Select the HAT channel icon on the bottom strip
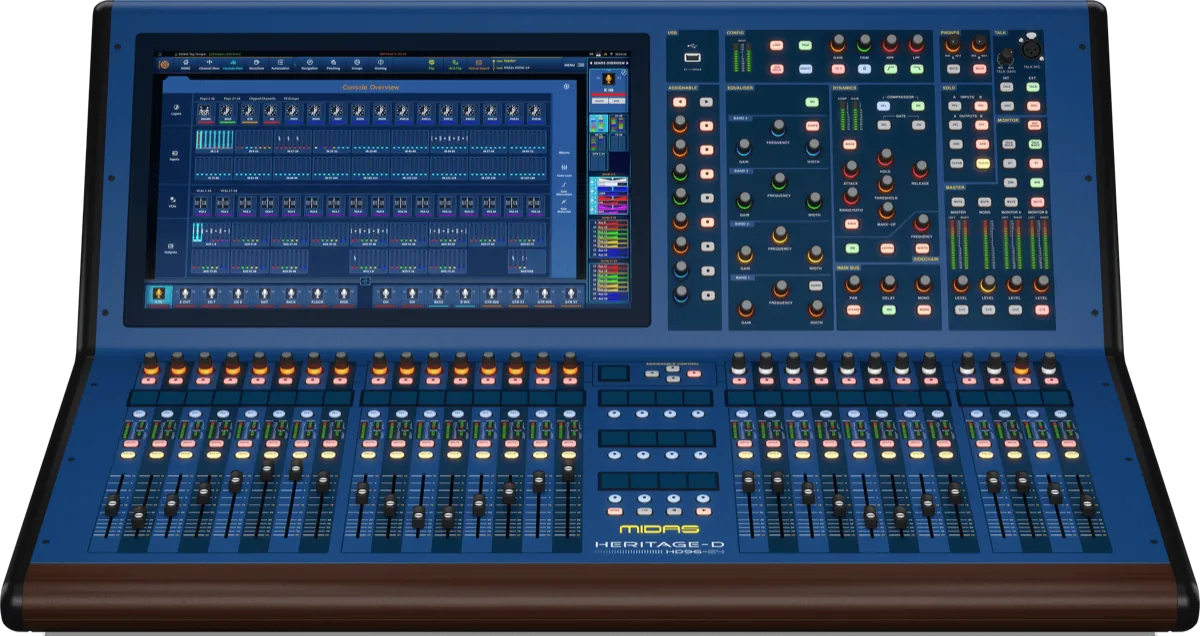The image size is (1200, 636). click(264, 294)
